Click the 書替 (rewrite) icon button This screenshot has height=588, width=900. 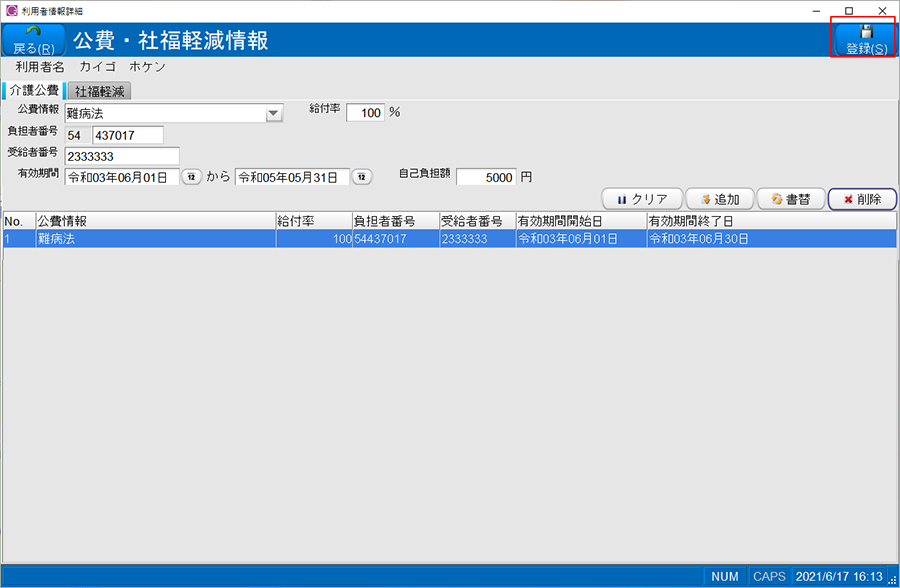(x=790, y=198)
